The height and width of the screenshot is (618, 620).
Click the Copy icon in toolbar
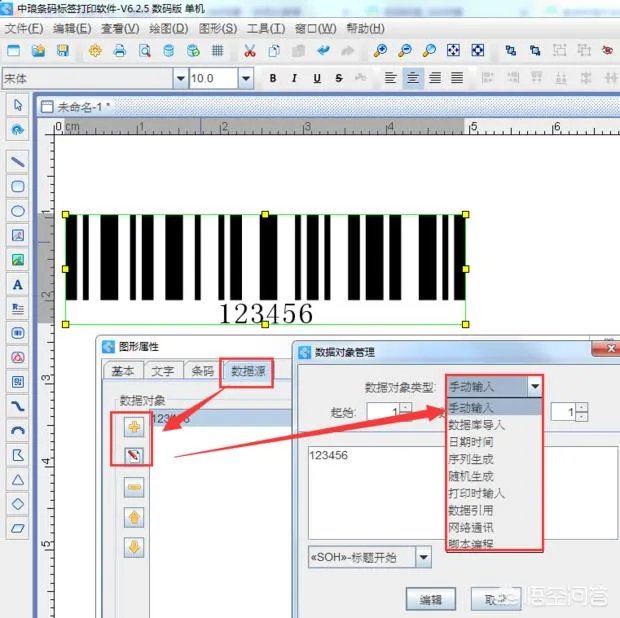[x=274, y=51]
